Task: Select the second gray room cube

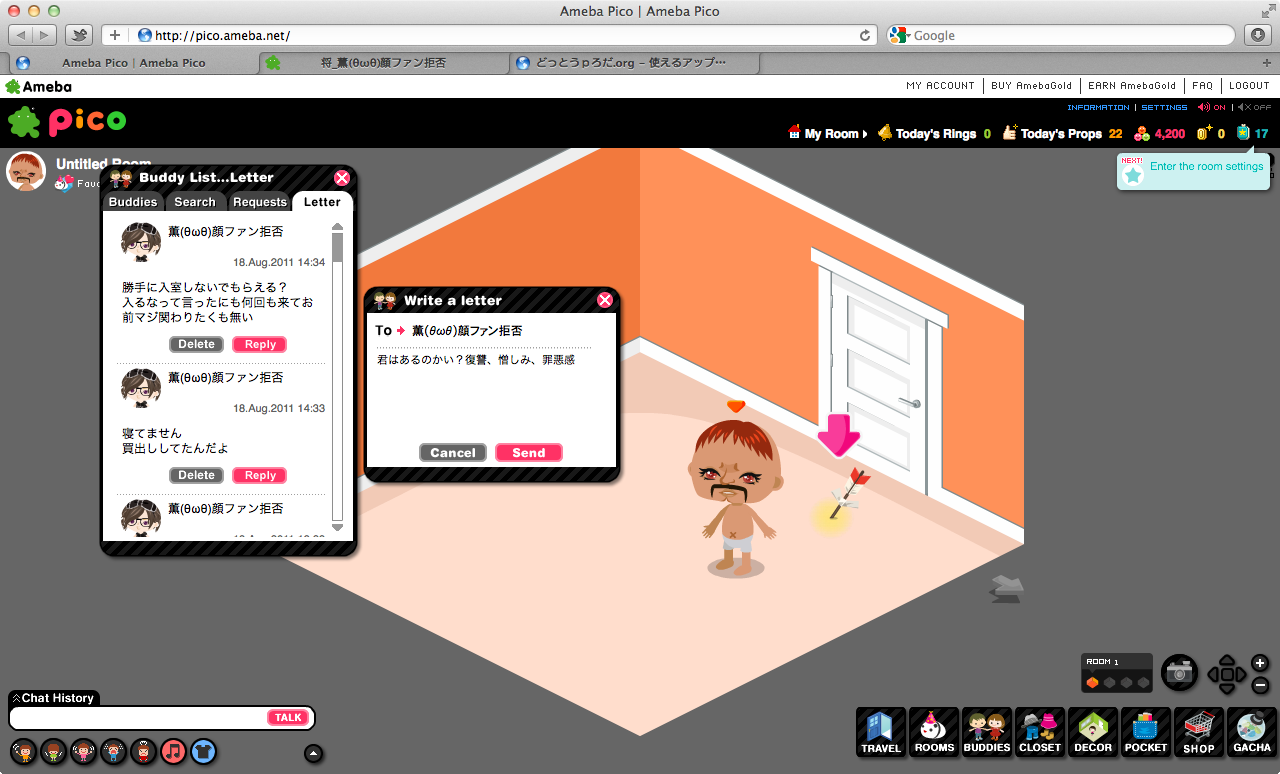Action: (1110, 682)
